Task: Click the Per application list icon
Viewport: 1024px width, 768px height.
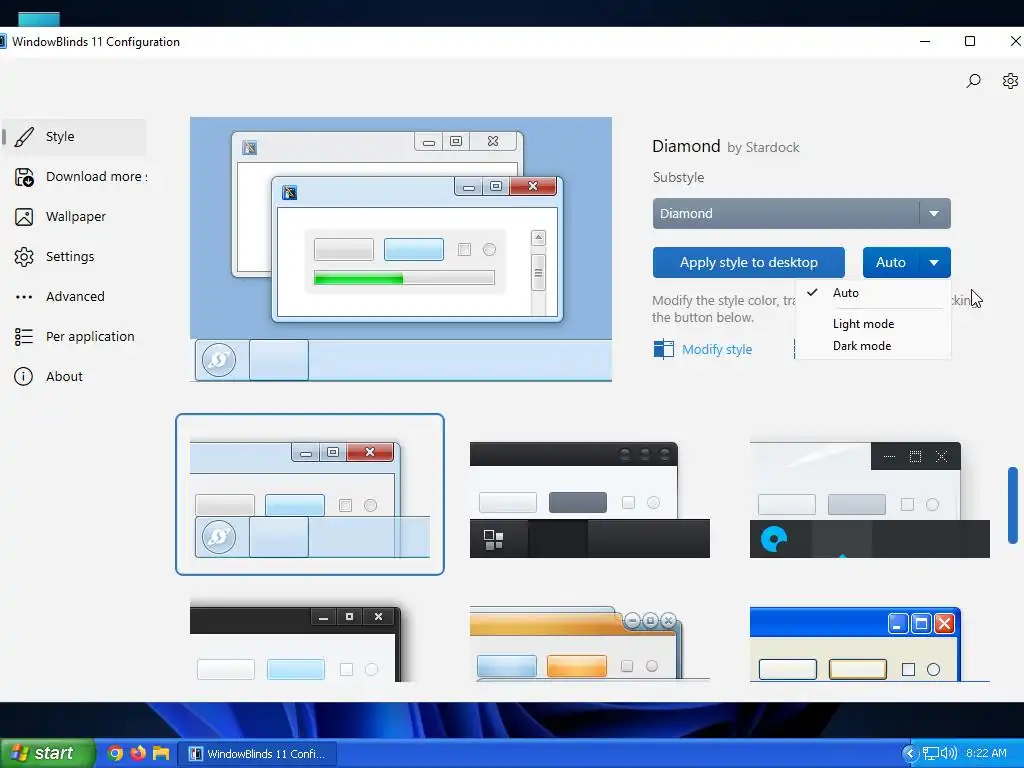Action: (24, 336)
